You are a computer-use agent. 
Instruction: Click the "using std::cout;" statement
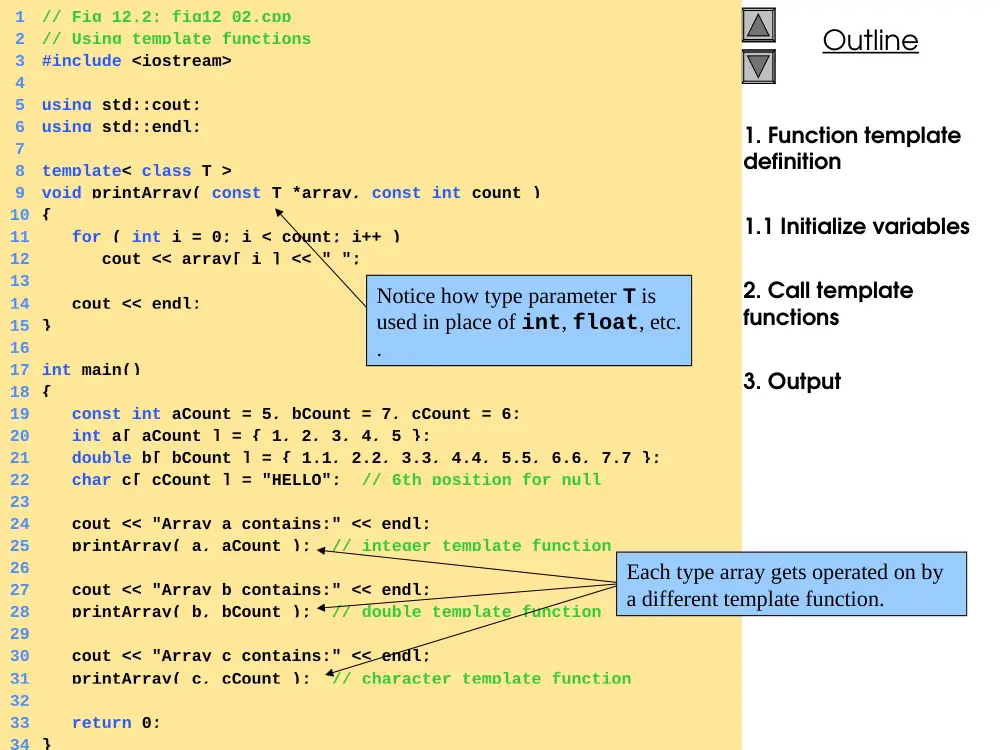[121, 105]
